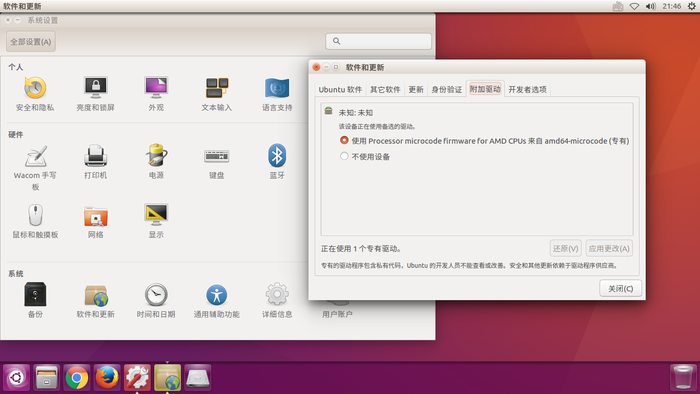
Task: Open Network (网络) settings icon
Action: [x=96, y=216]
